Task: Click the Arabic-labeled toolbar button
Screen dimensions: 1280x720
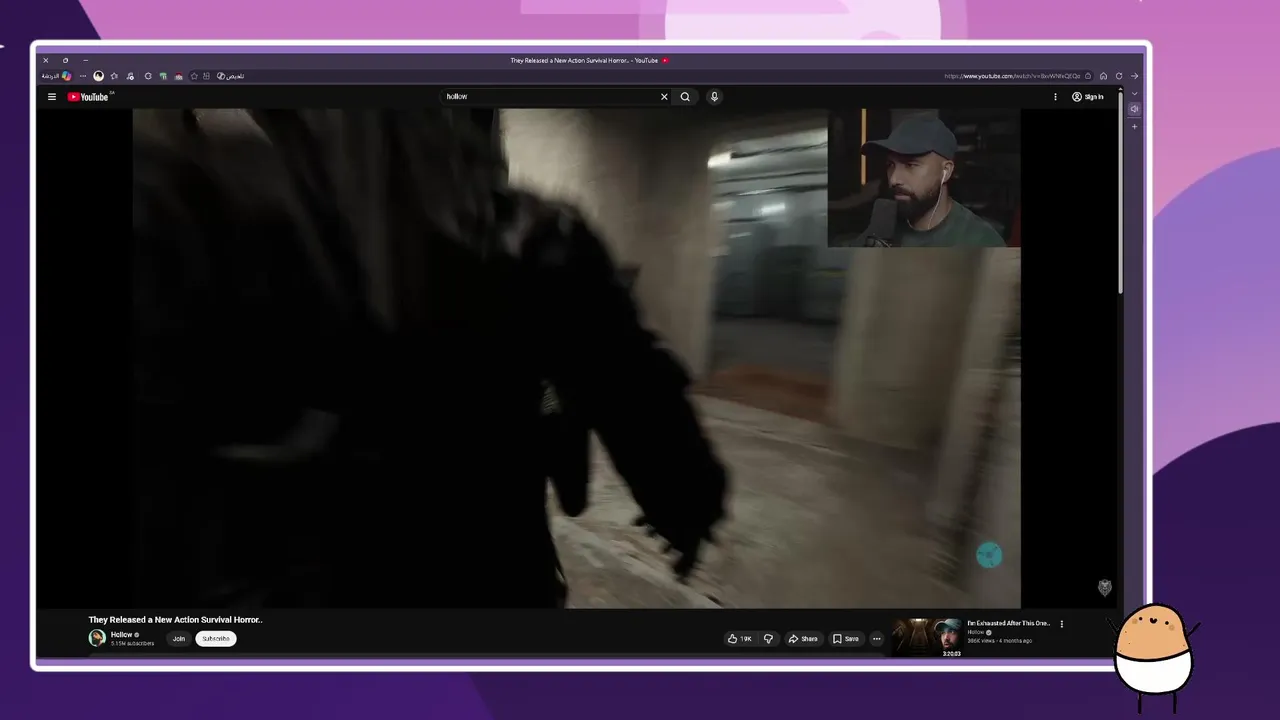Action: point(230,76)
